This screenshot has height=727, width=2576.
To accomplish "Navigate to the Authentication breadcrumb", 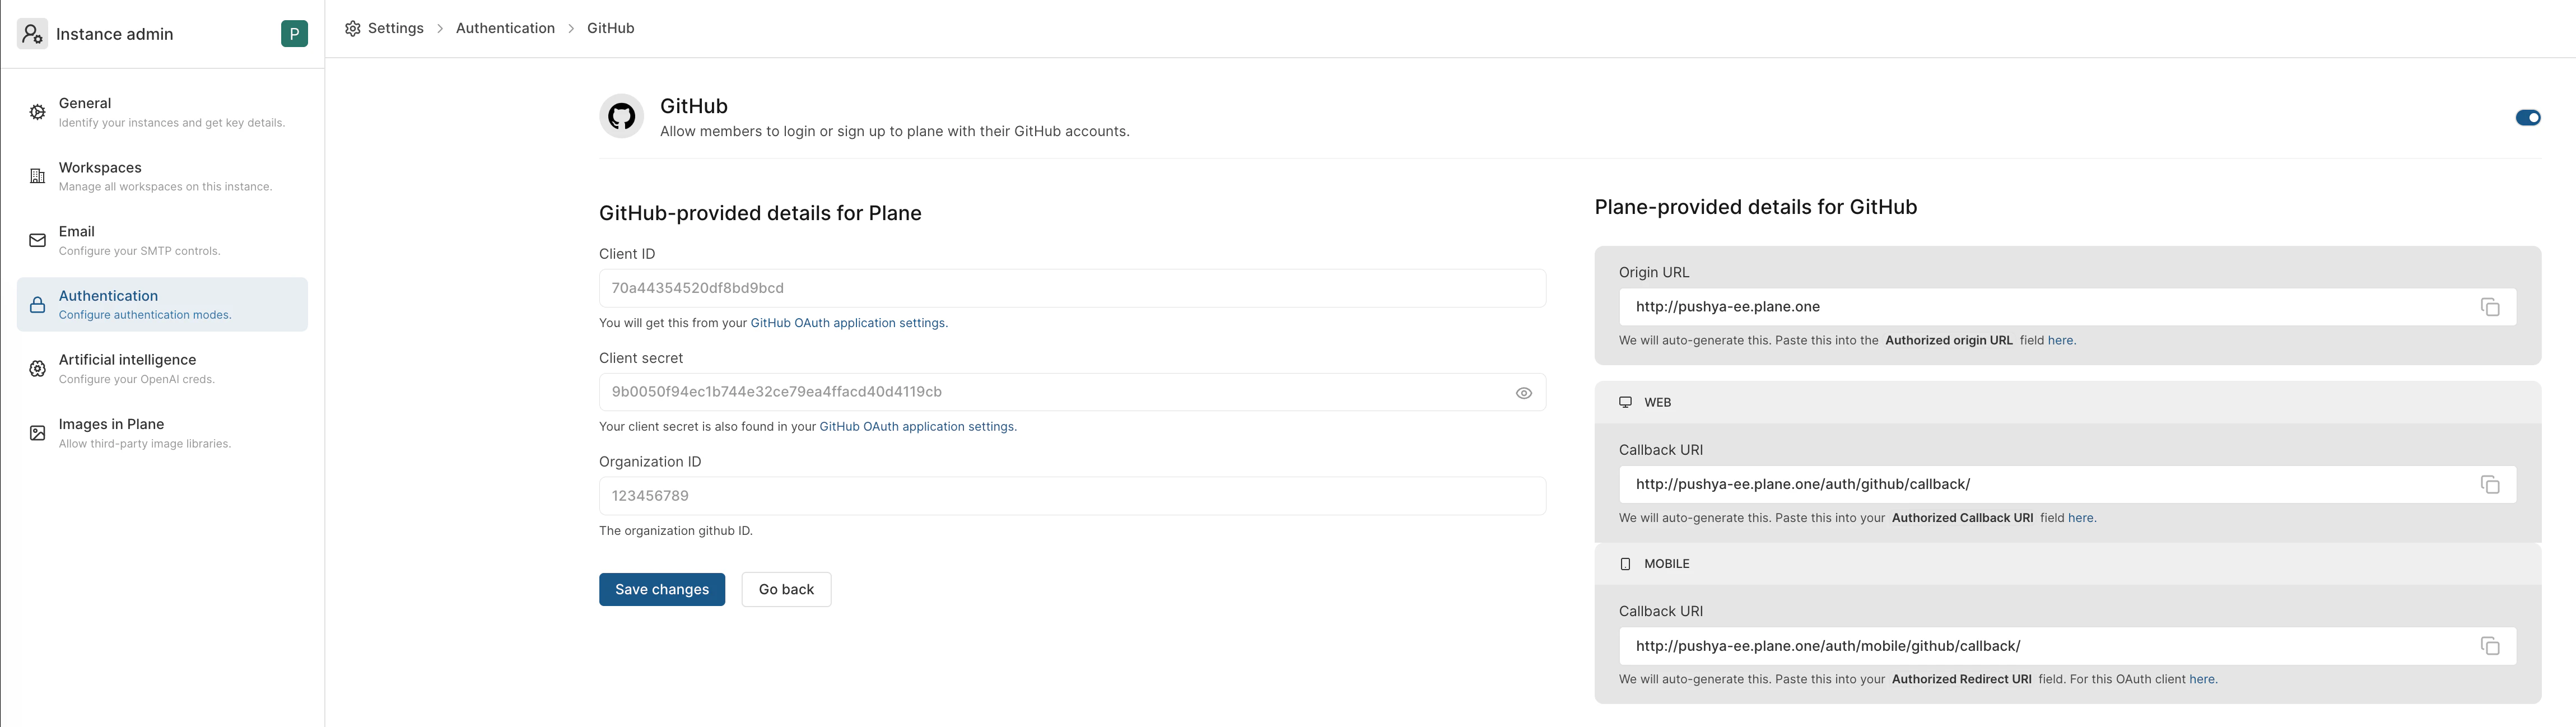I will pyautogui.click(x=505, y=28).
